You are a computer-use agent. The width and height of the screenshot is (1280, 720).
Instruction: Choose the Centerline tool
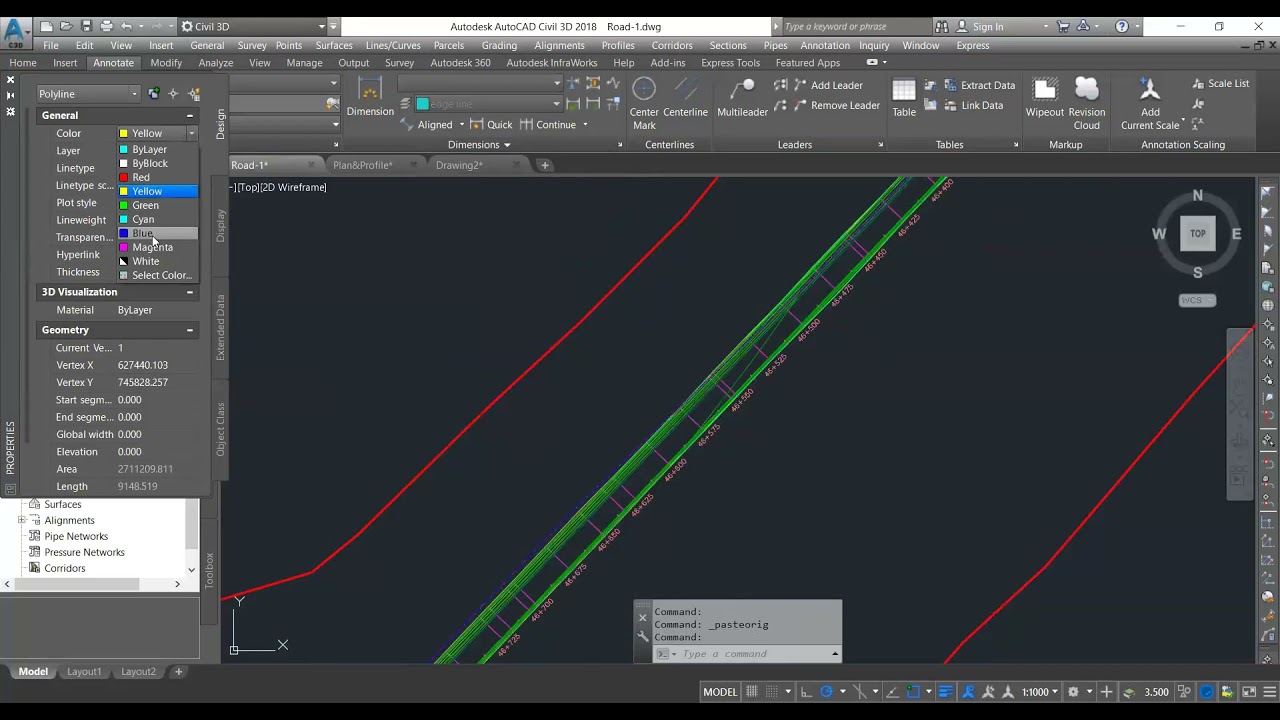pyautogui.click(x=685, y=99)
